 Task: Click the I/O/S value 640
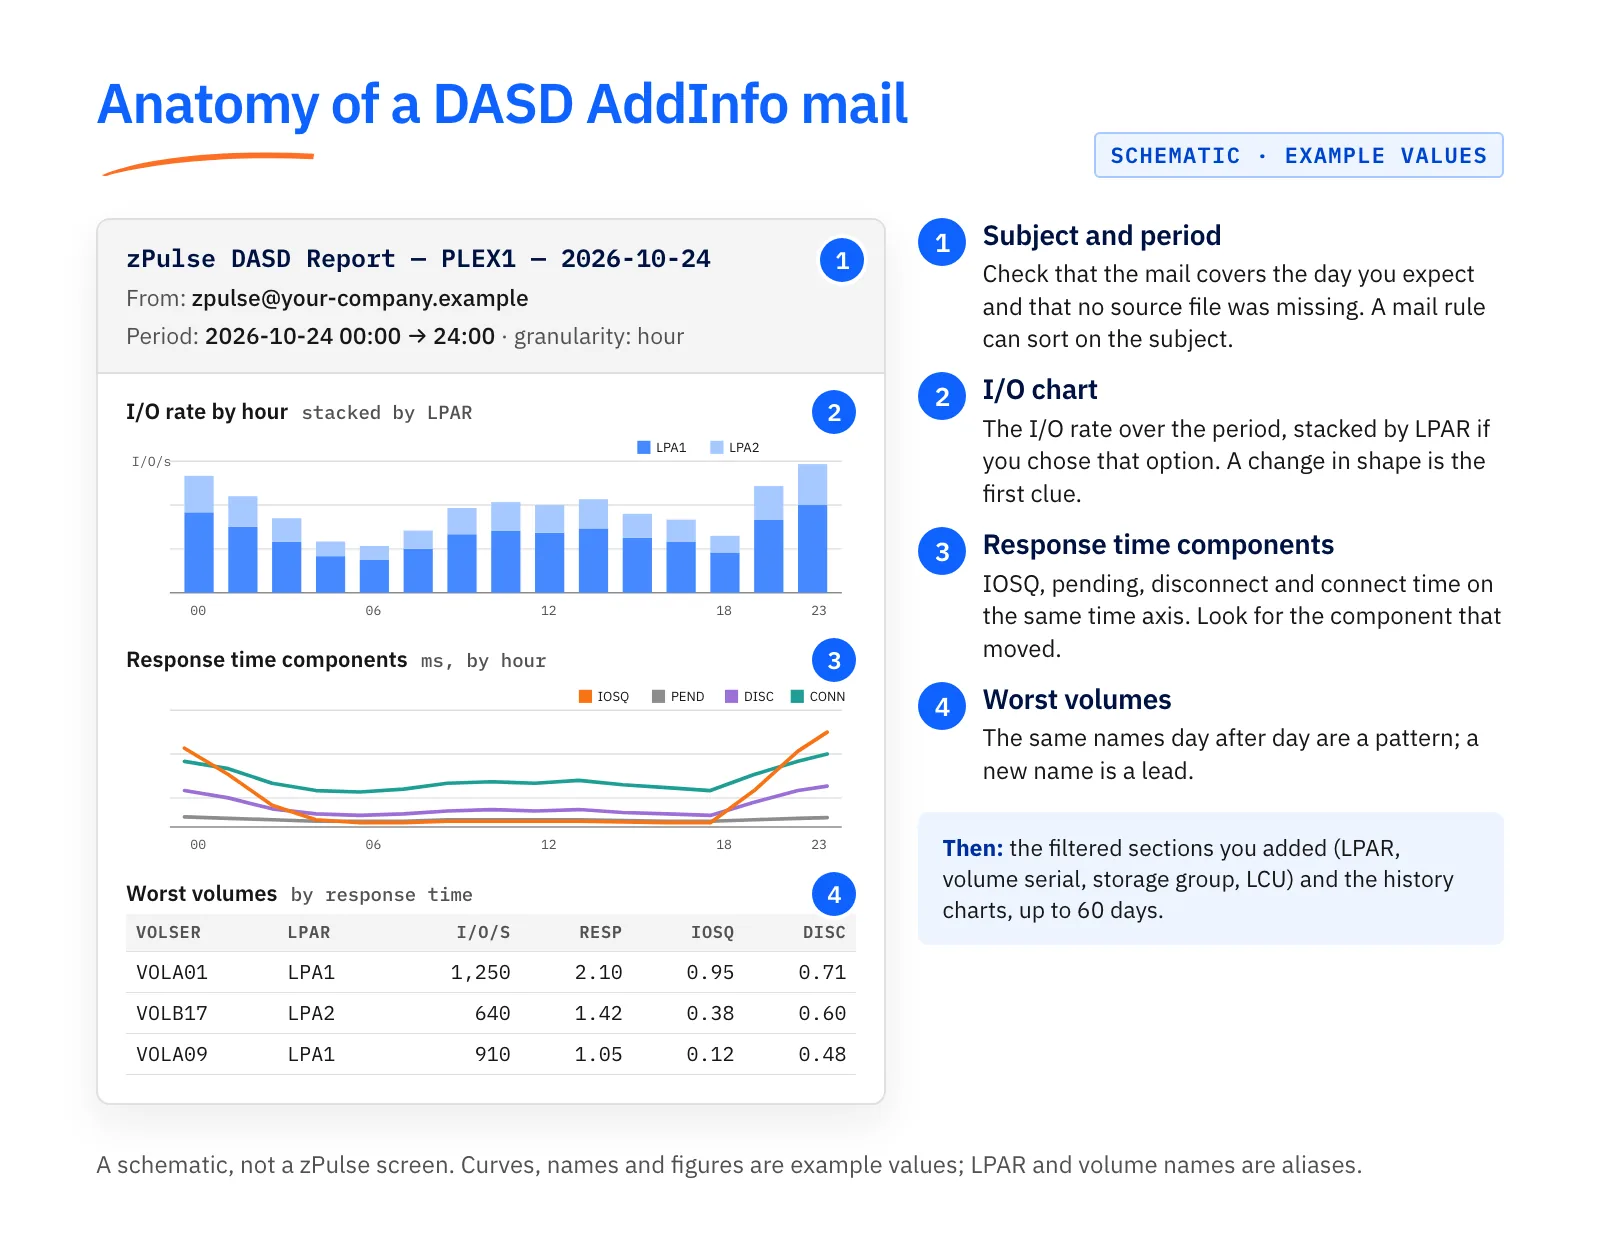click(x=493, y=1013)
